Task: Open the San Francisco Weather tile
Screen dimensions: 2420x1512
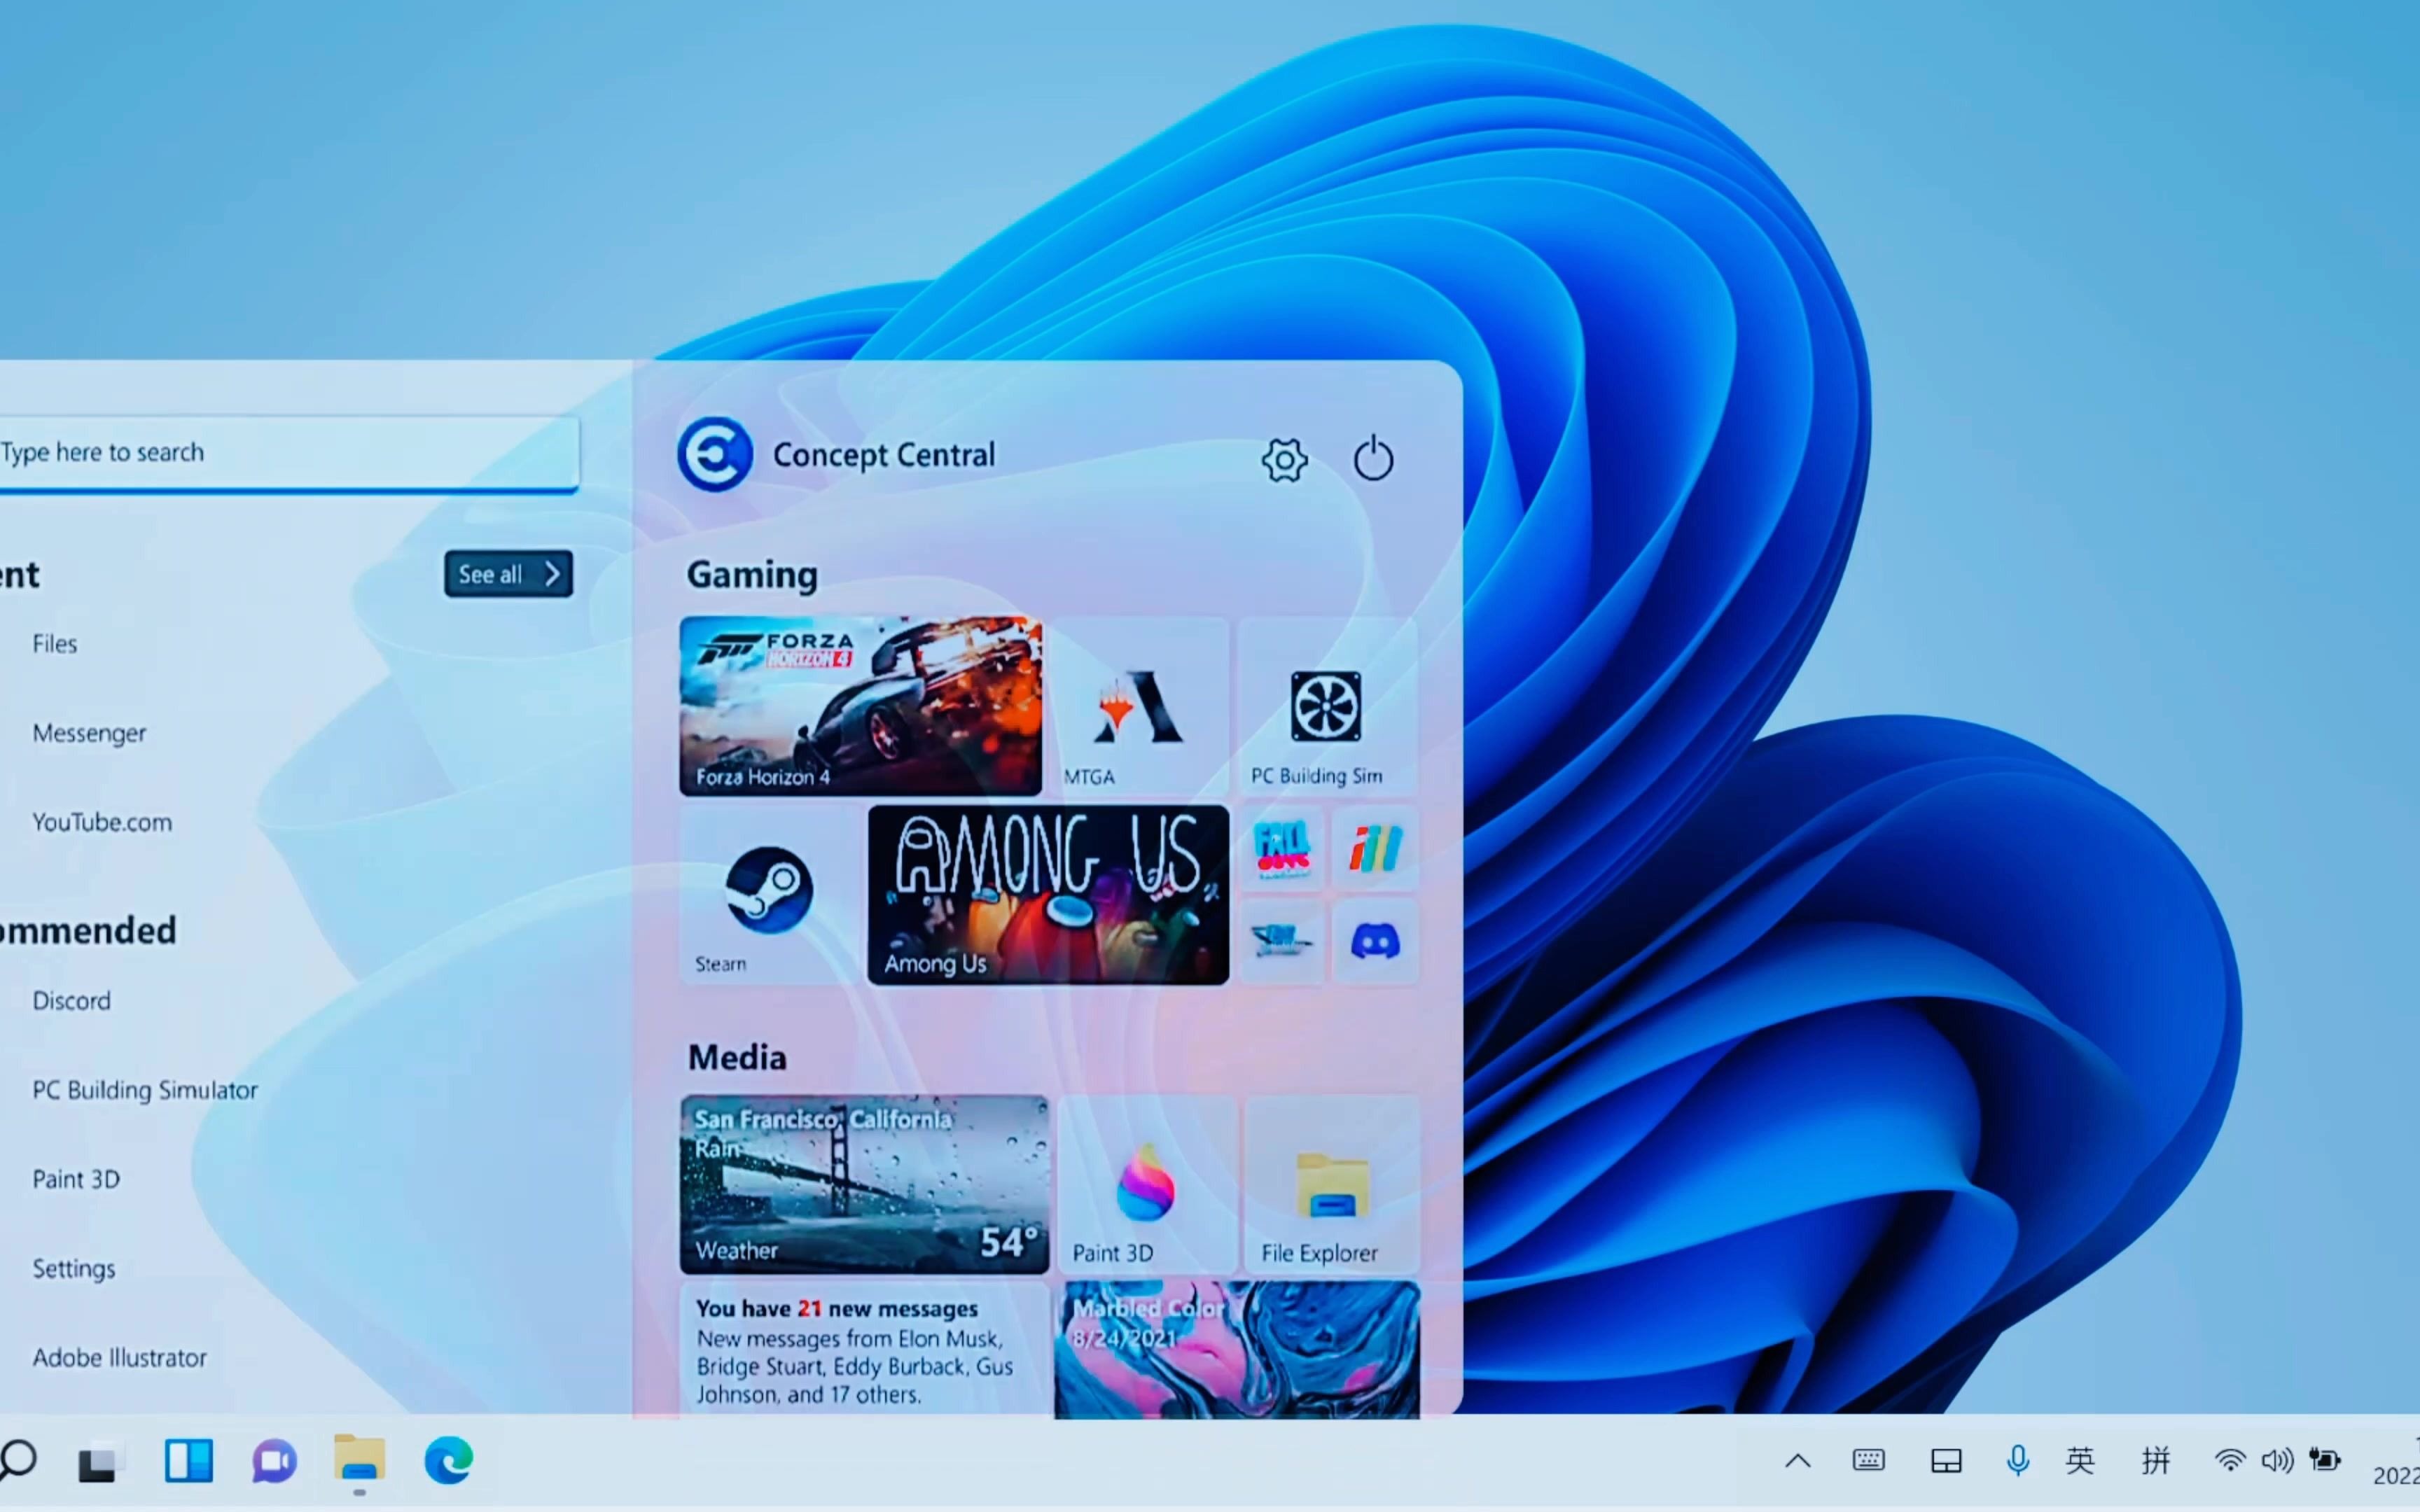Action: 864,1184
